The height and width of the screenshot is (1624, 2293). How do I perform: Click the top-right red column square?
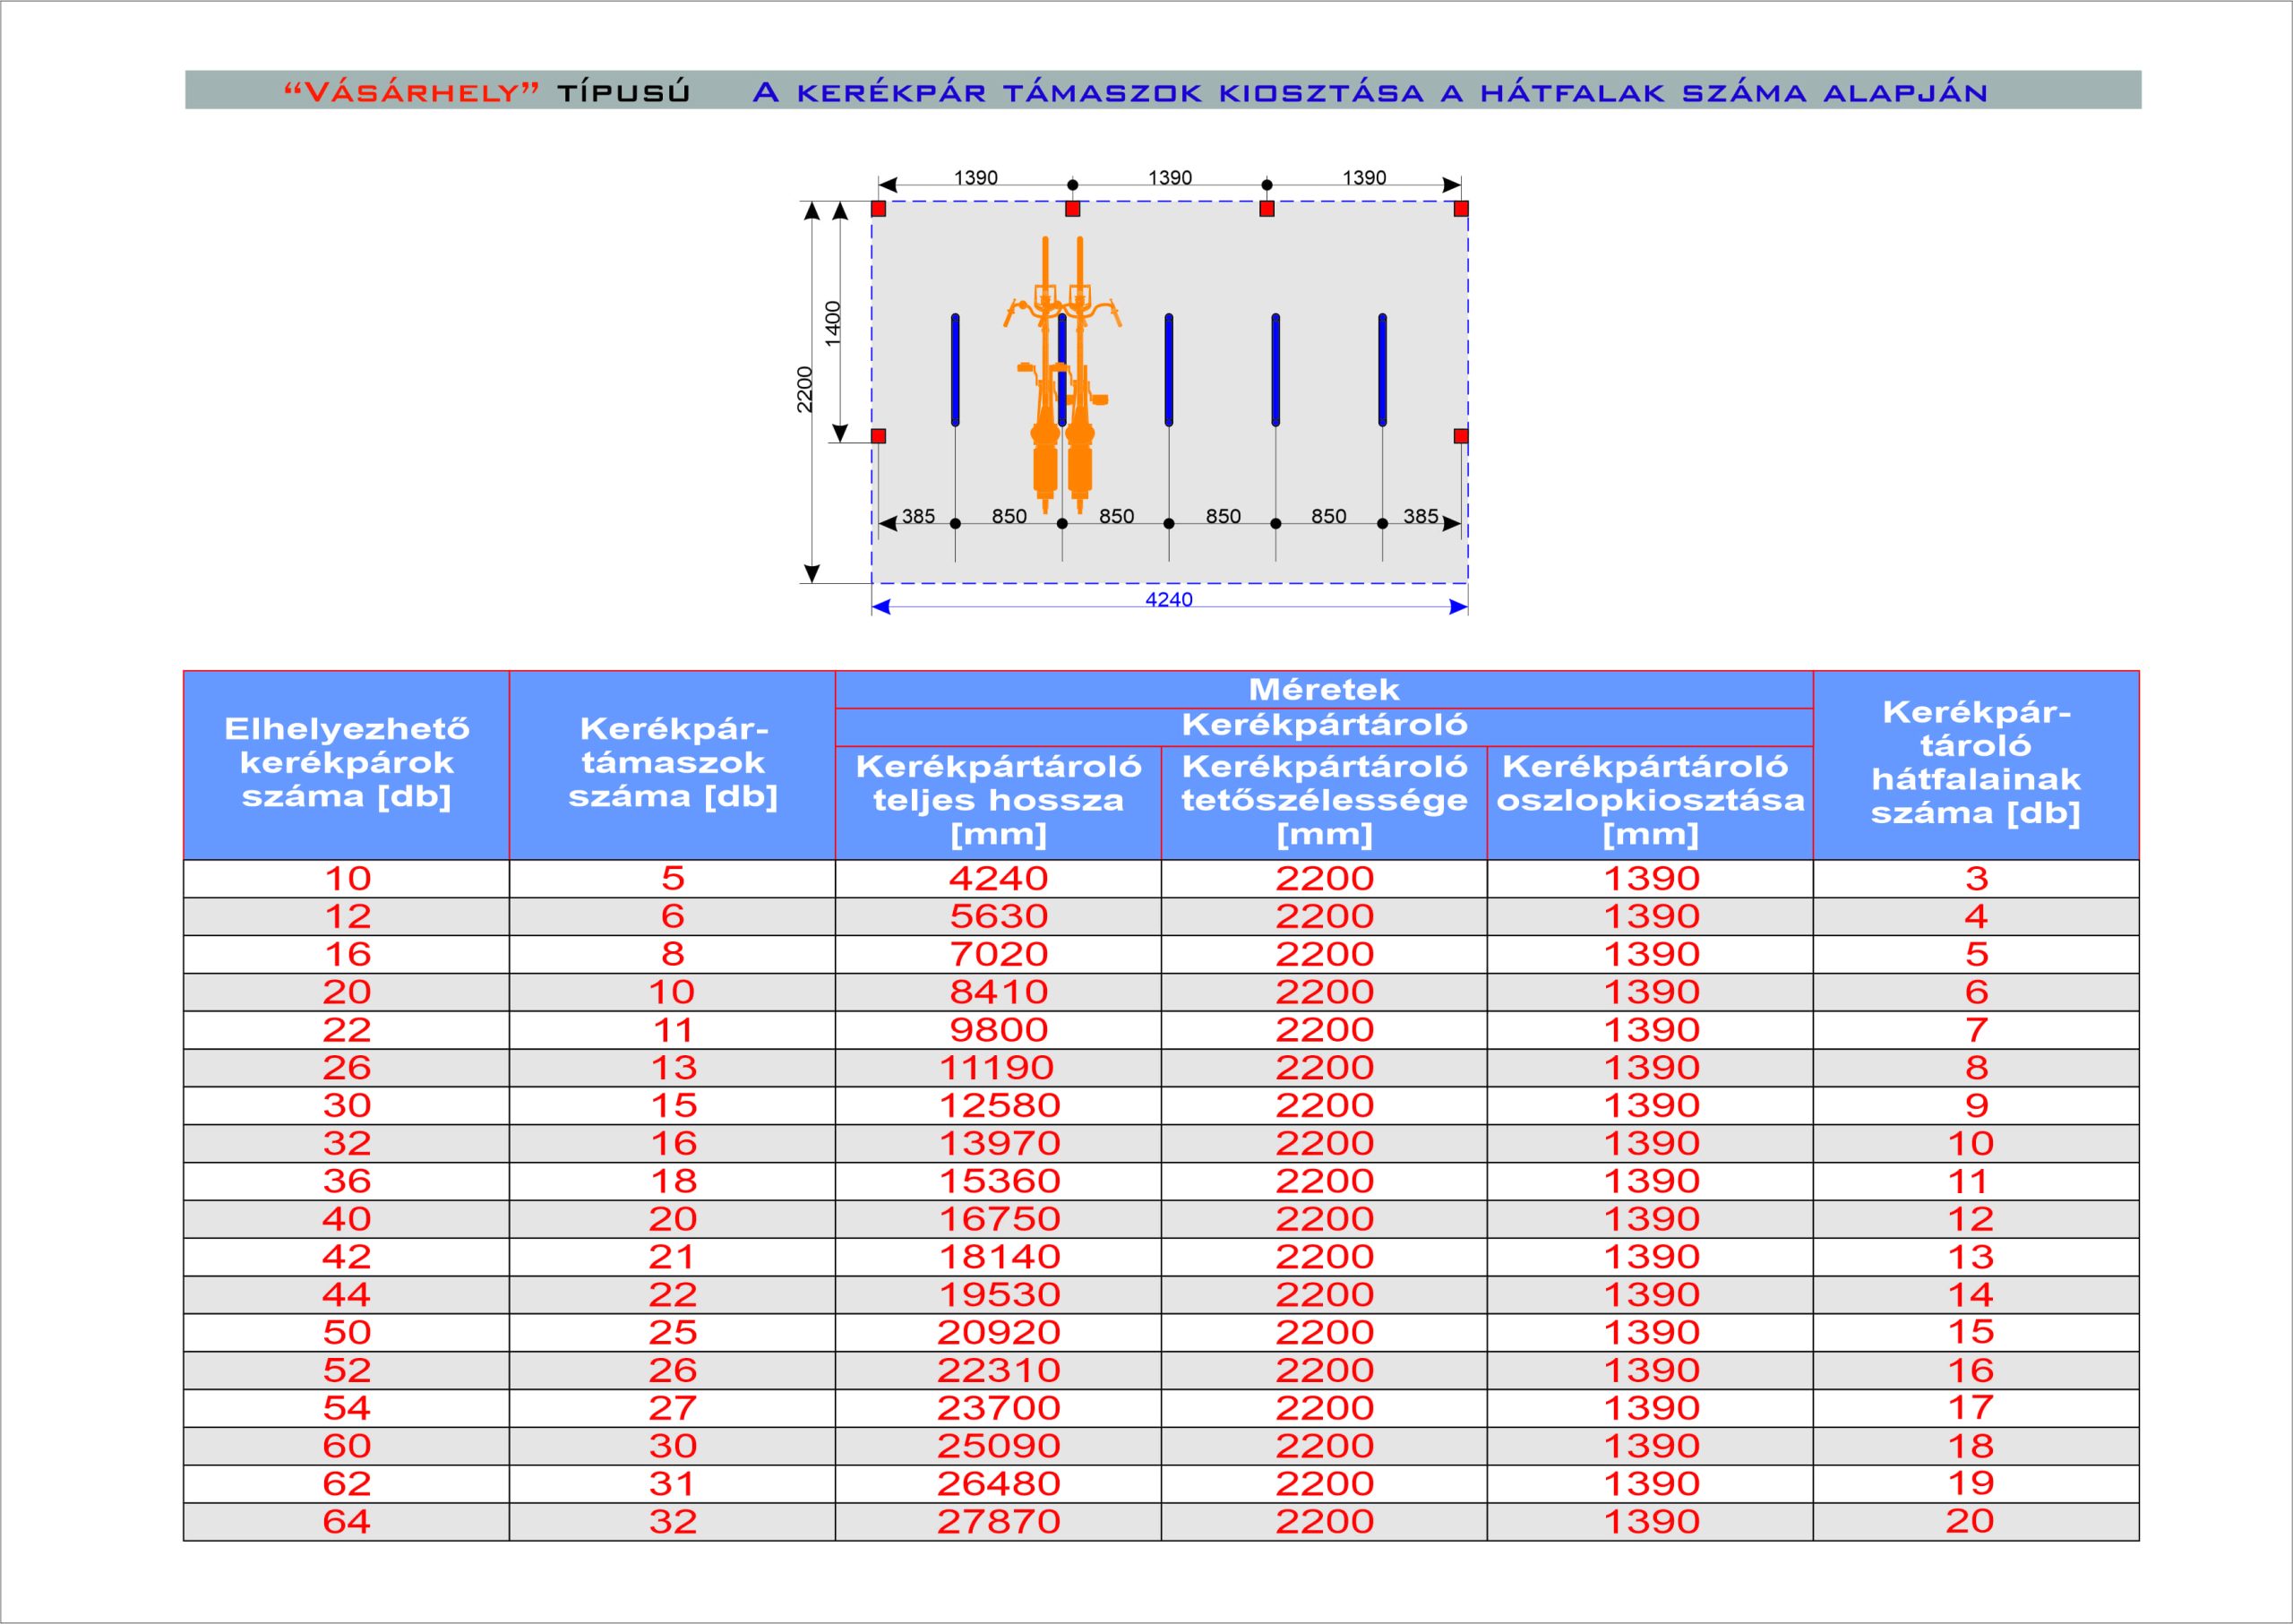(1461, 209)
